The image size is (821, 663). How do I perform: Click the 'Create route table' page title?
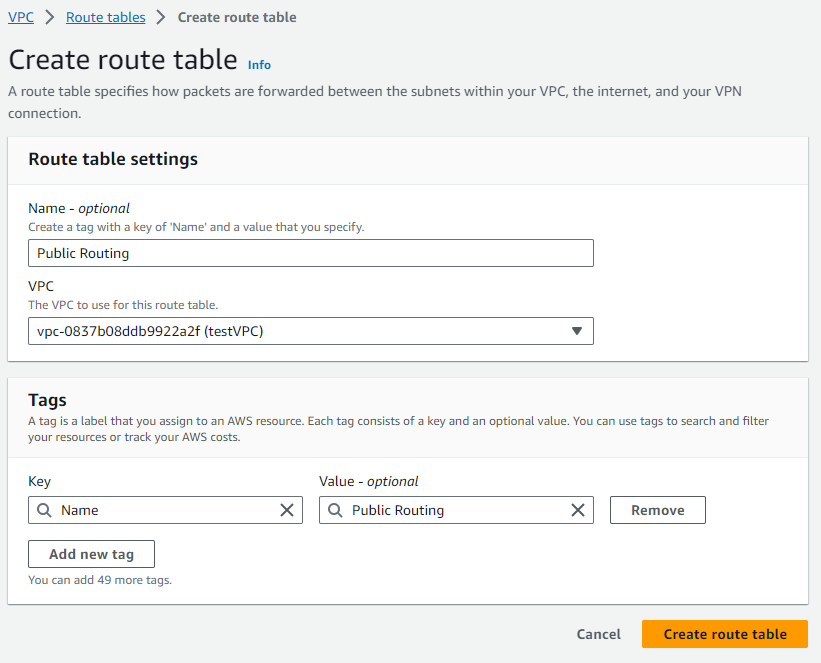123,59
